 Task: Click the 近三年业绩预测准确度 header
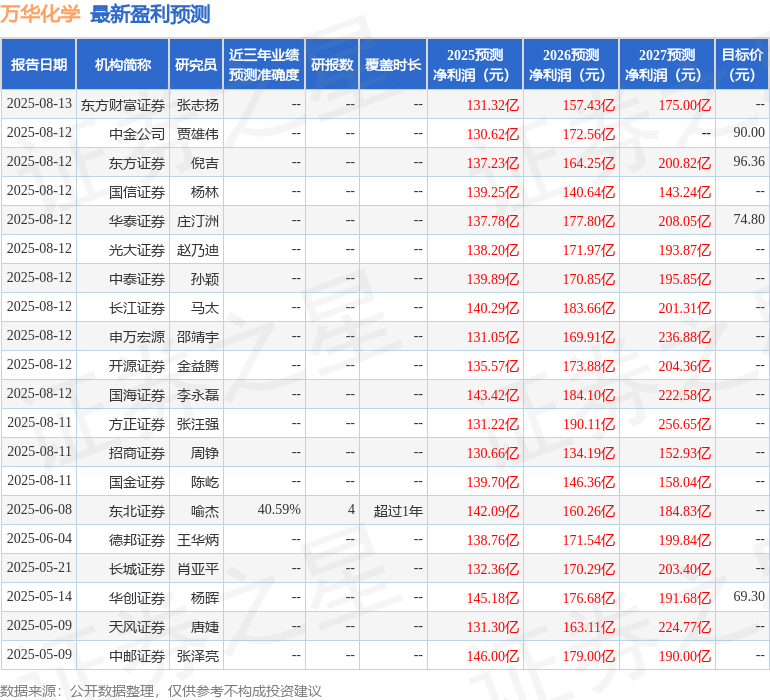point(264,64)
